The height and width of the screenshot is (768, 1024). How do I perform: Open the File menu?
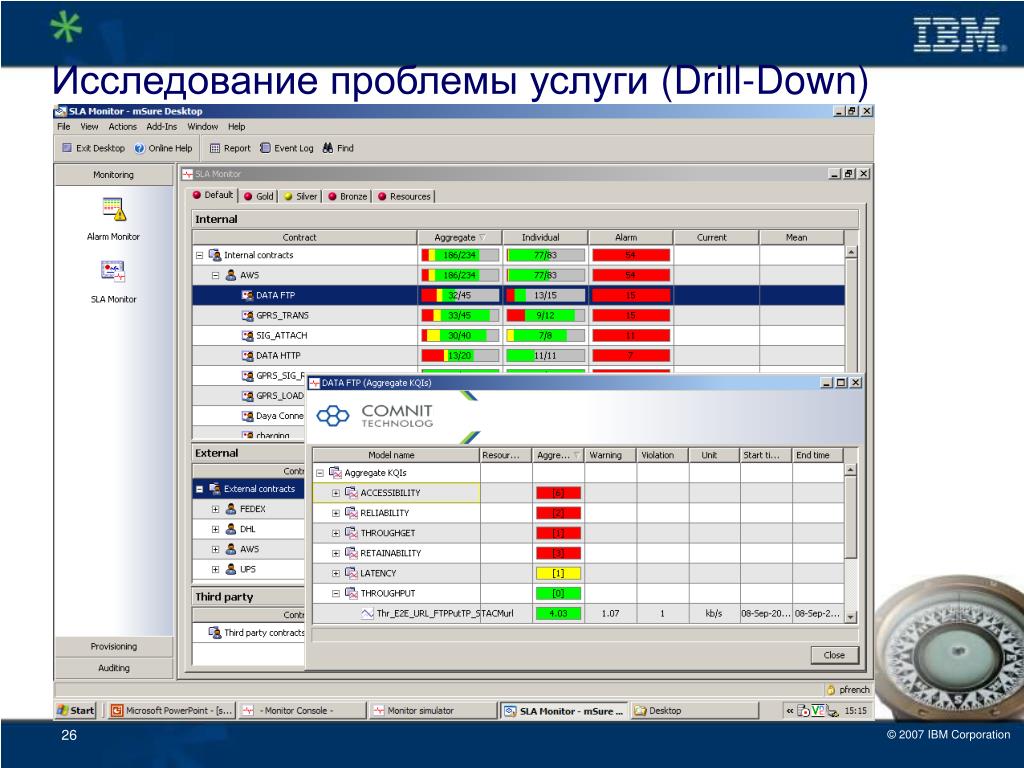click(x=63, y=127)
